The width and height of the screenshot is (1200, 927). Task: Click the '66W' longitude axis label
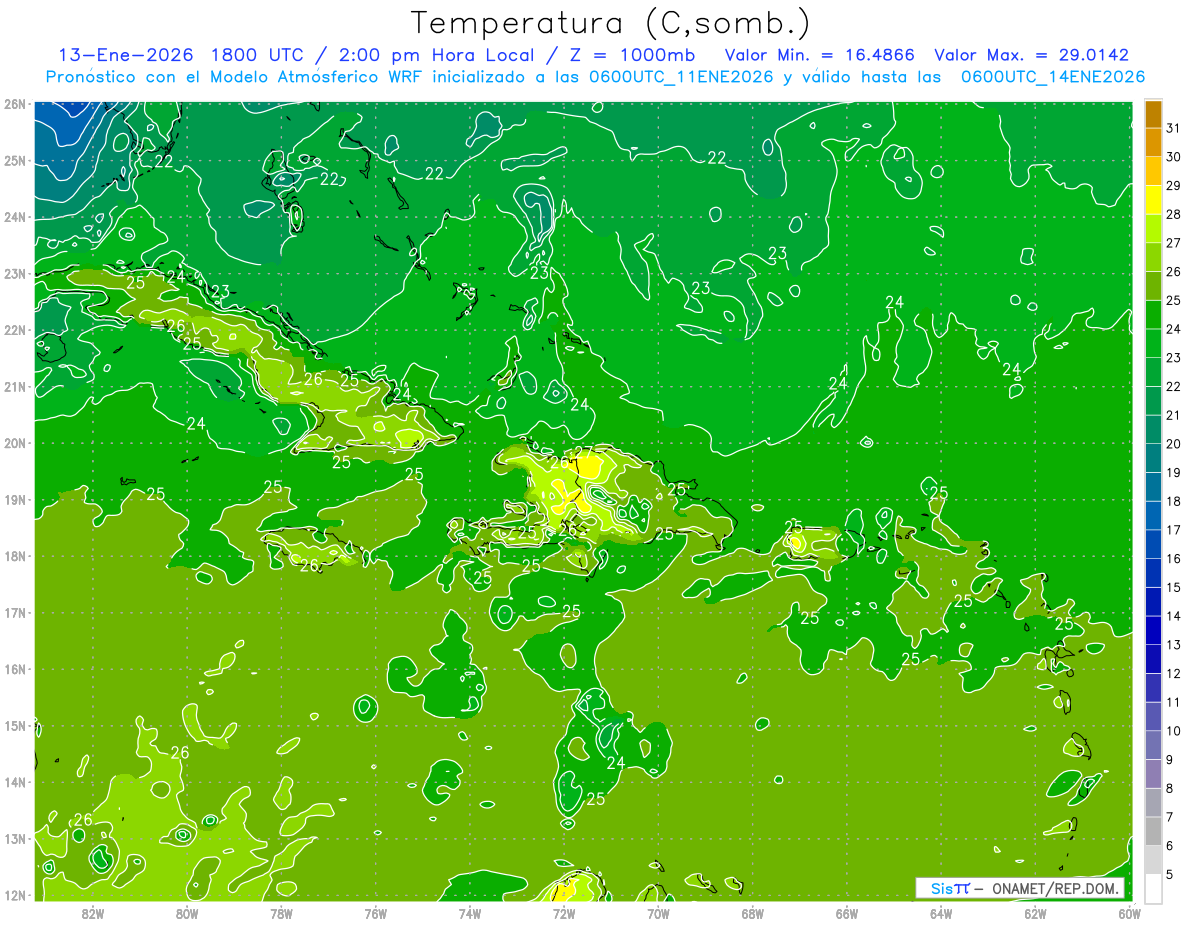pyautogui.click(x=846, y=913)
